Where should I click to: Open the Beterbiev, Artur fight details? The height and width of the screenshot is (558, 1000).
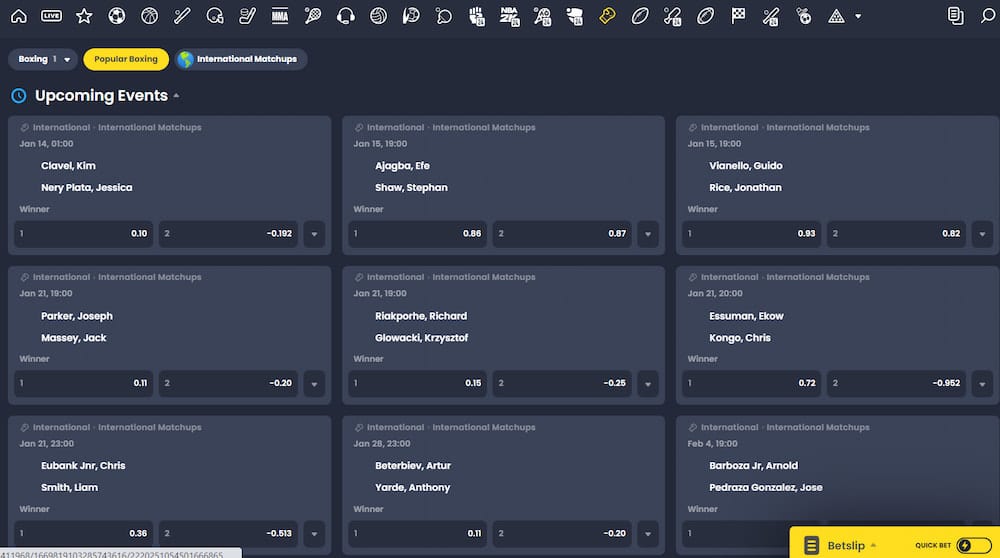[413, 466]
